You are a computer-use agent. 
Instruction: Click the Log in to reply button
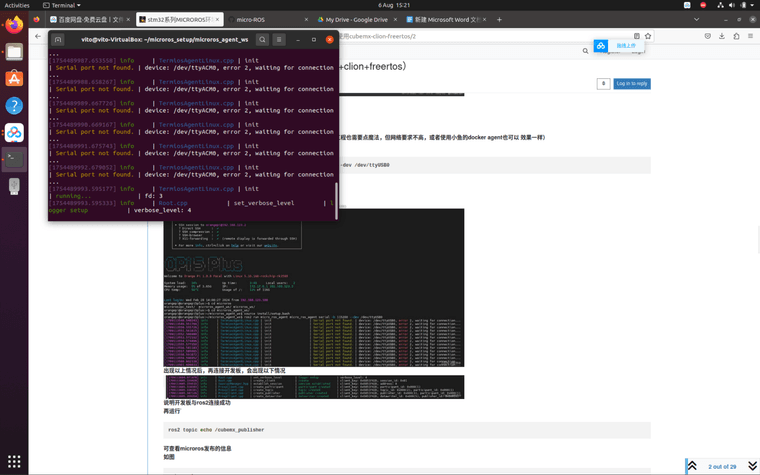tap(632, 84)
